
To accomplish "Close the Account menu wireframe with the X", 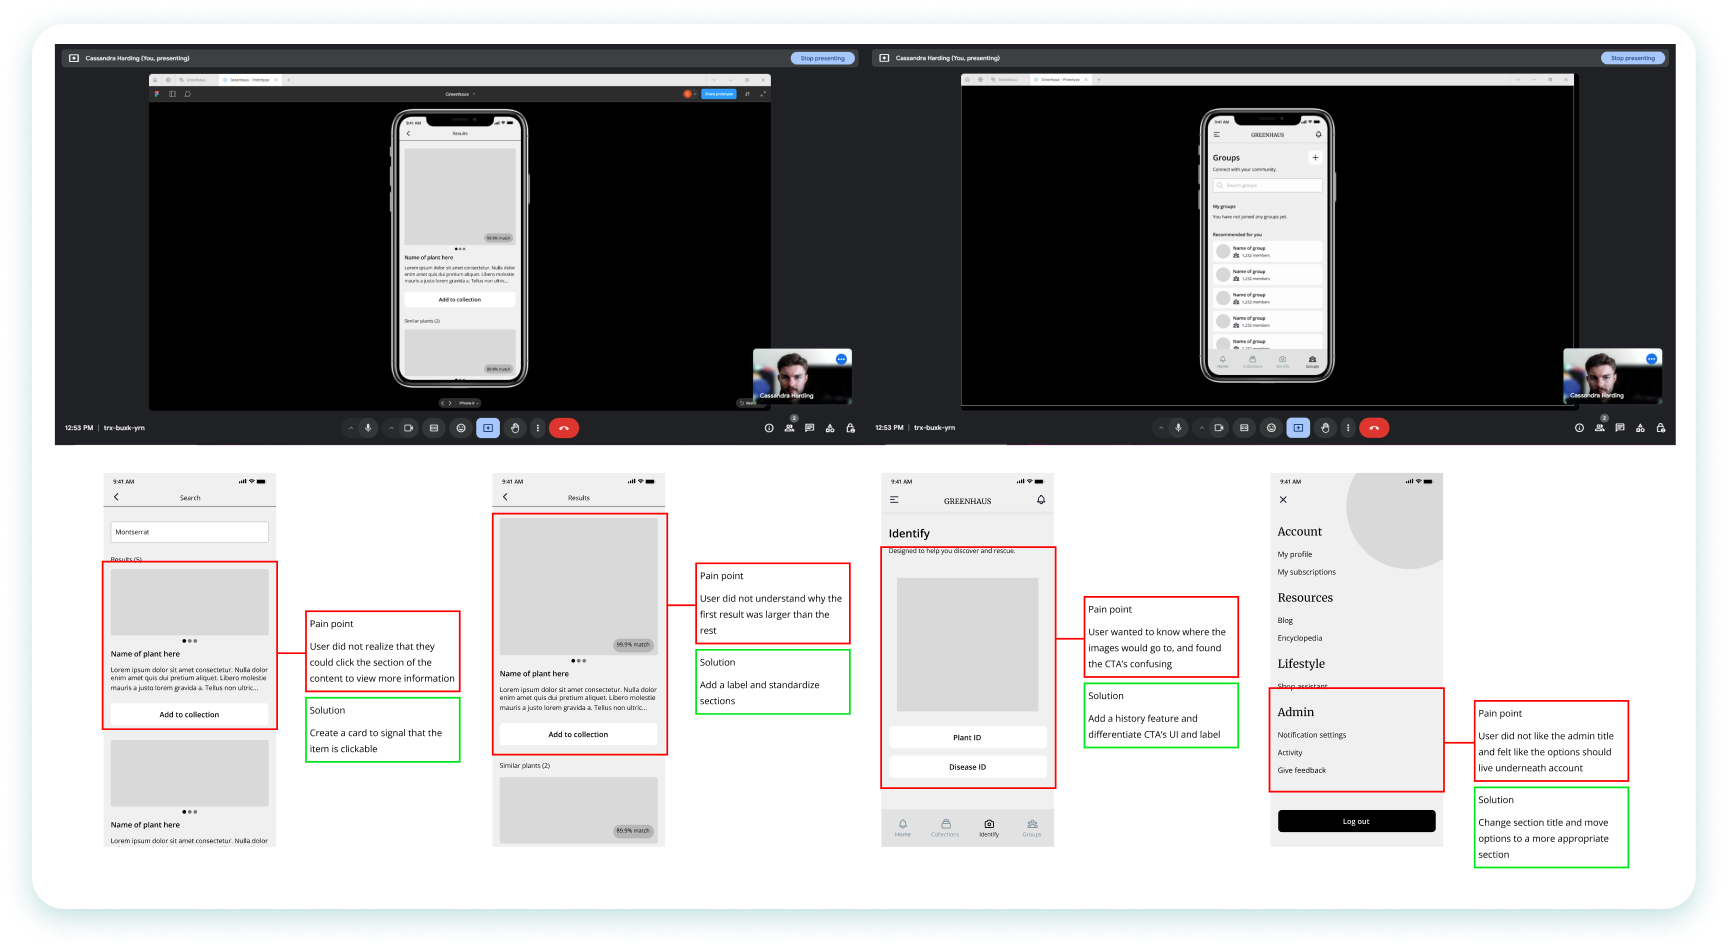I will pos(1283,499).
